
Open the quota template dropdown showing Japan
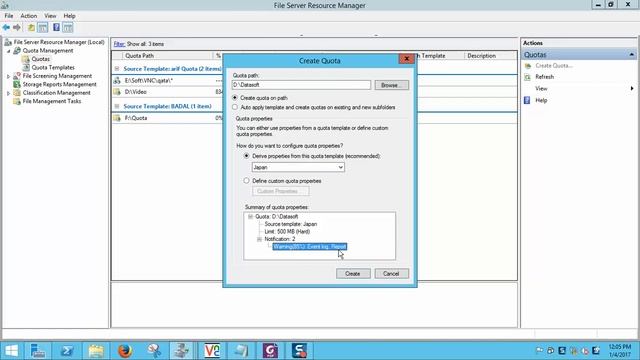[298, 167]
